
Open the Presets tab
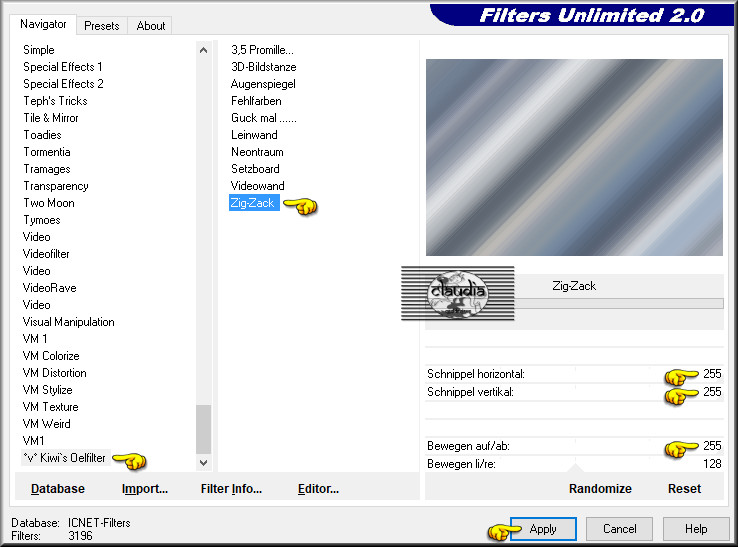[102, 26]
